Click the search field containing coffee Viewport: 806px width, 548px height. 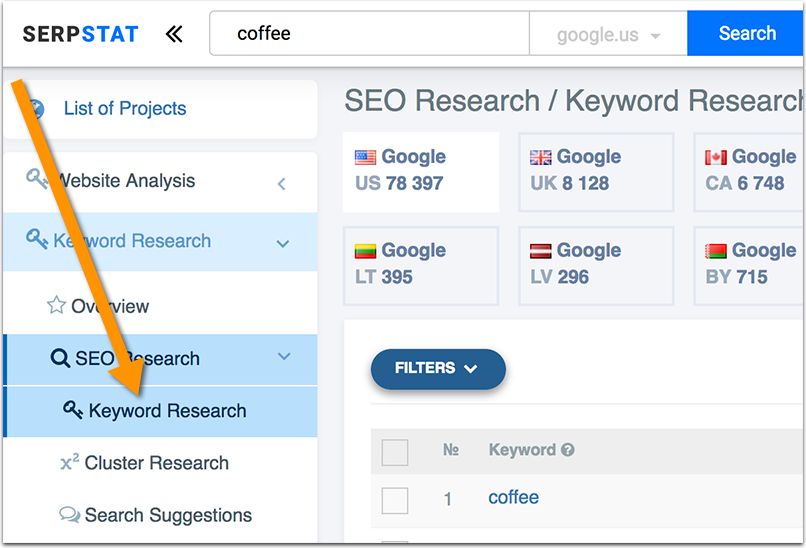[368, 34]
